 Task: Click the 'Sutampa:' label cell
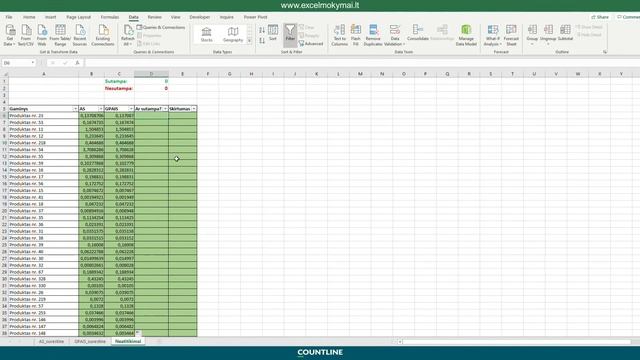119,81
